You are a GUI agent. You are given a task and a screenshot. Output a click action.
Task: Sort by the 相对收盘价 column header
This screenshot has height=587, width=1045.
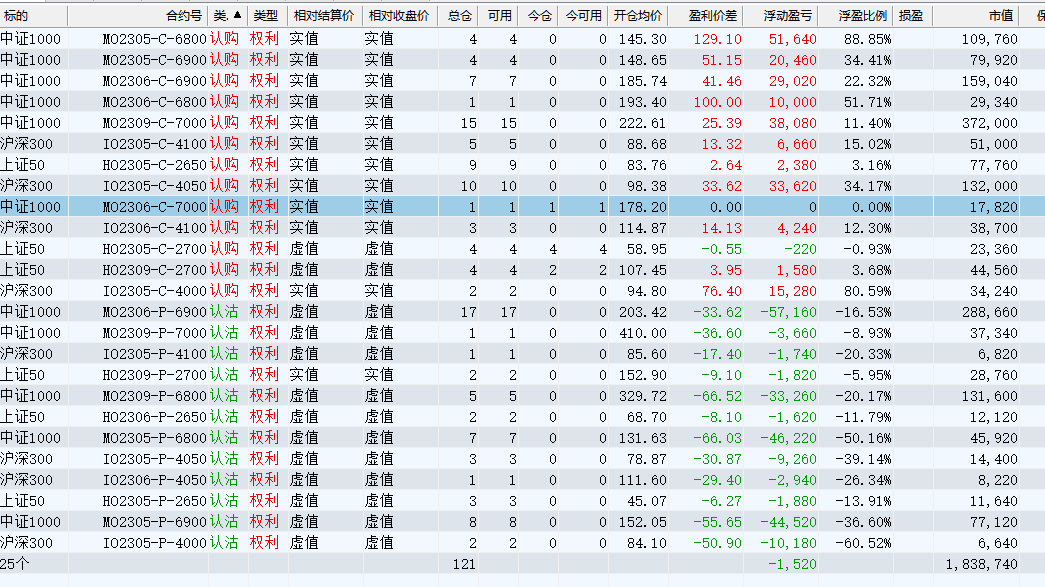[x=400, y=15]
